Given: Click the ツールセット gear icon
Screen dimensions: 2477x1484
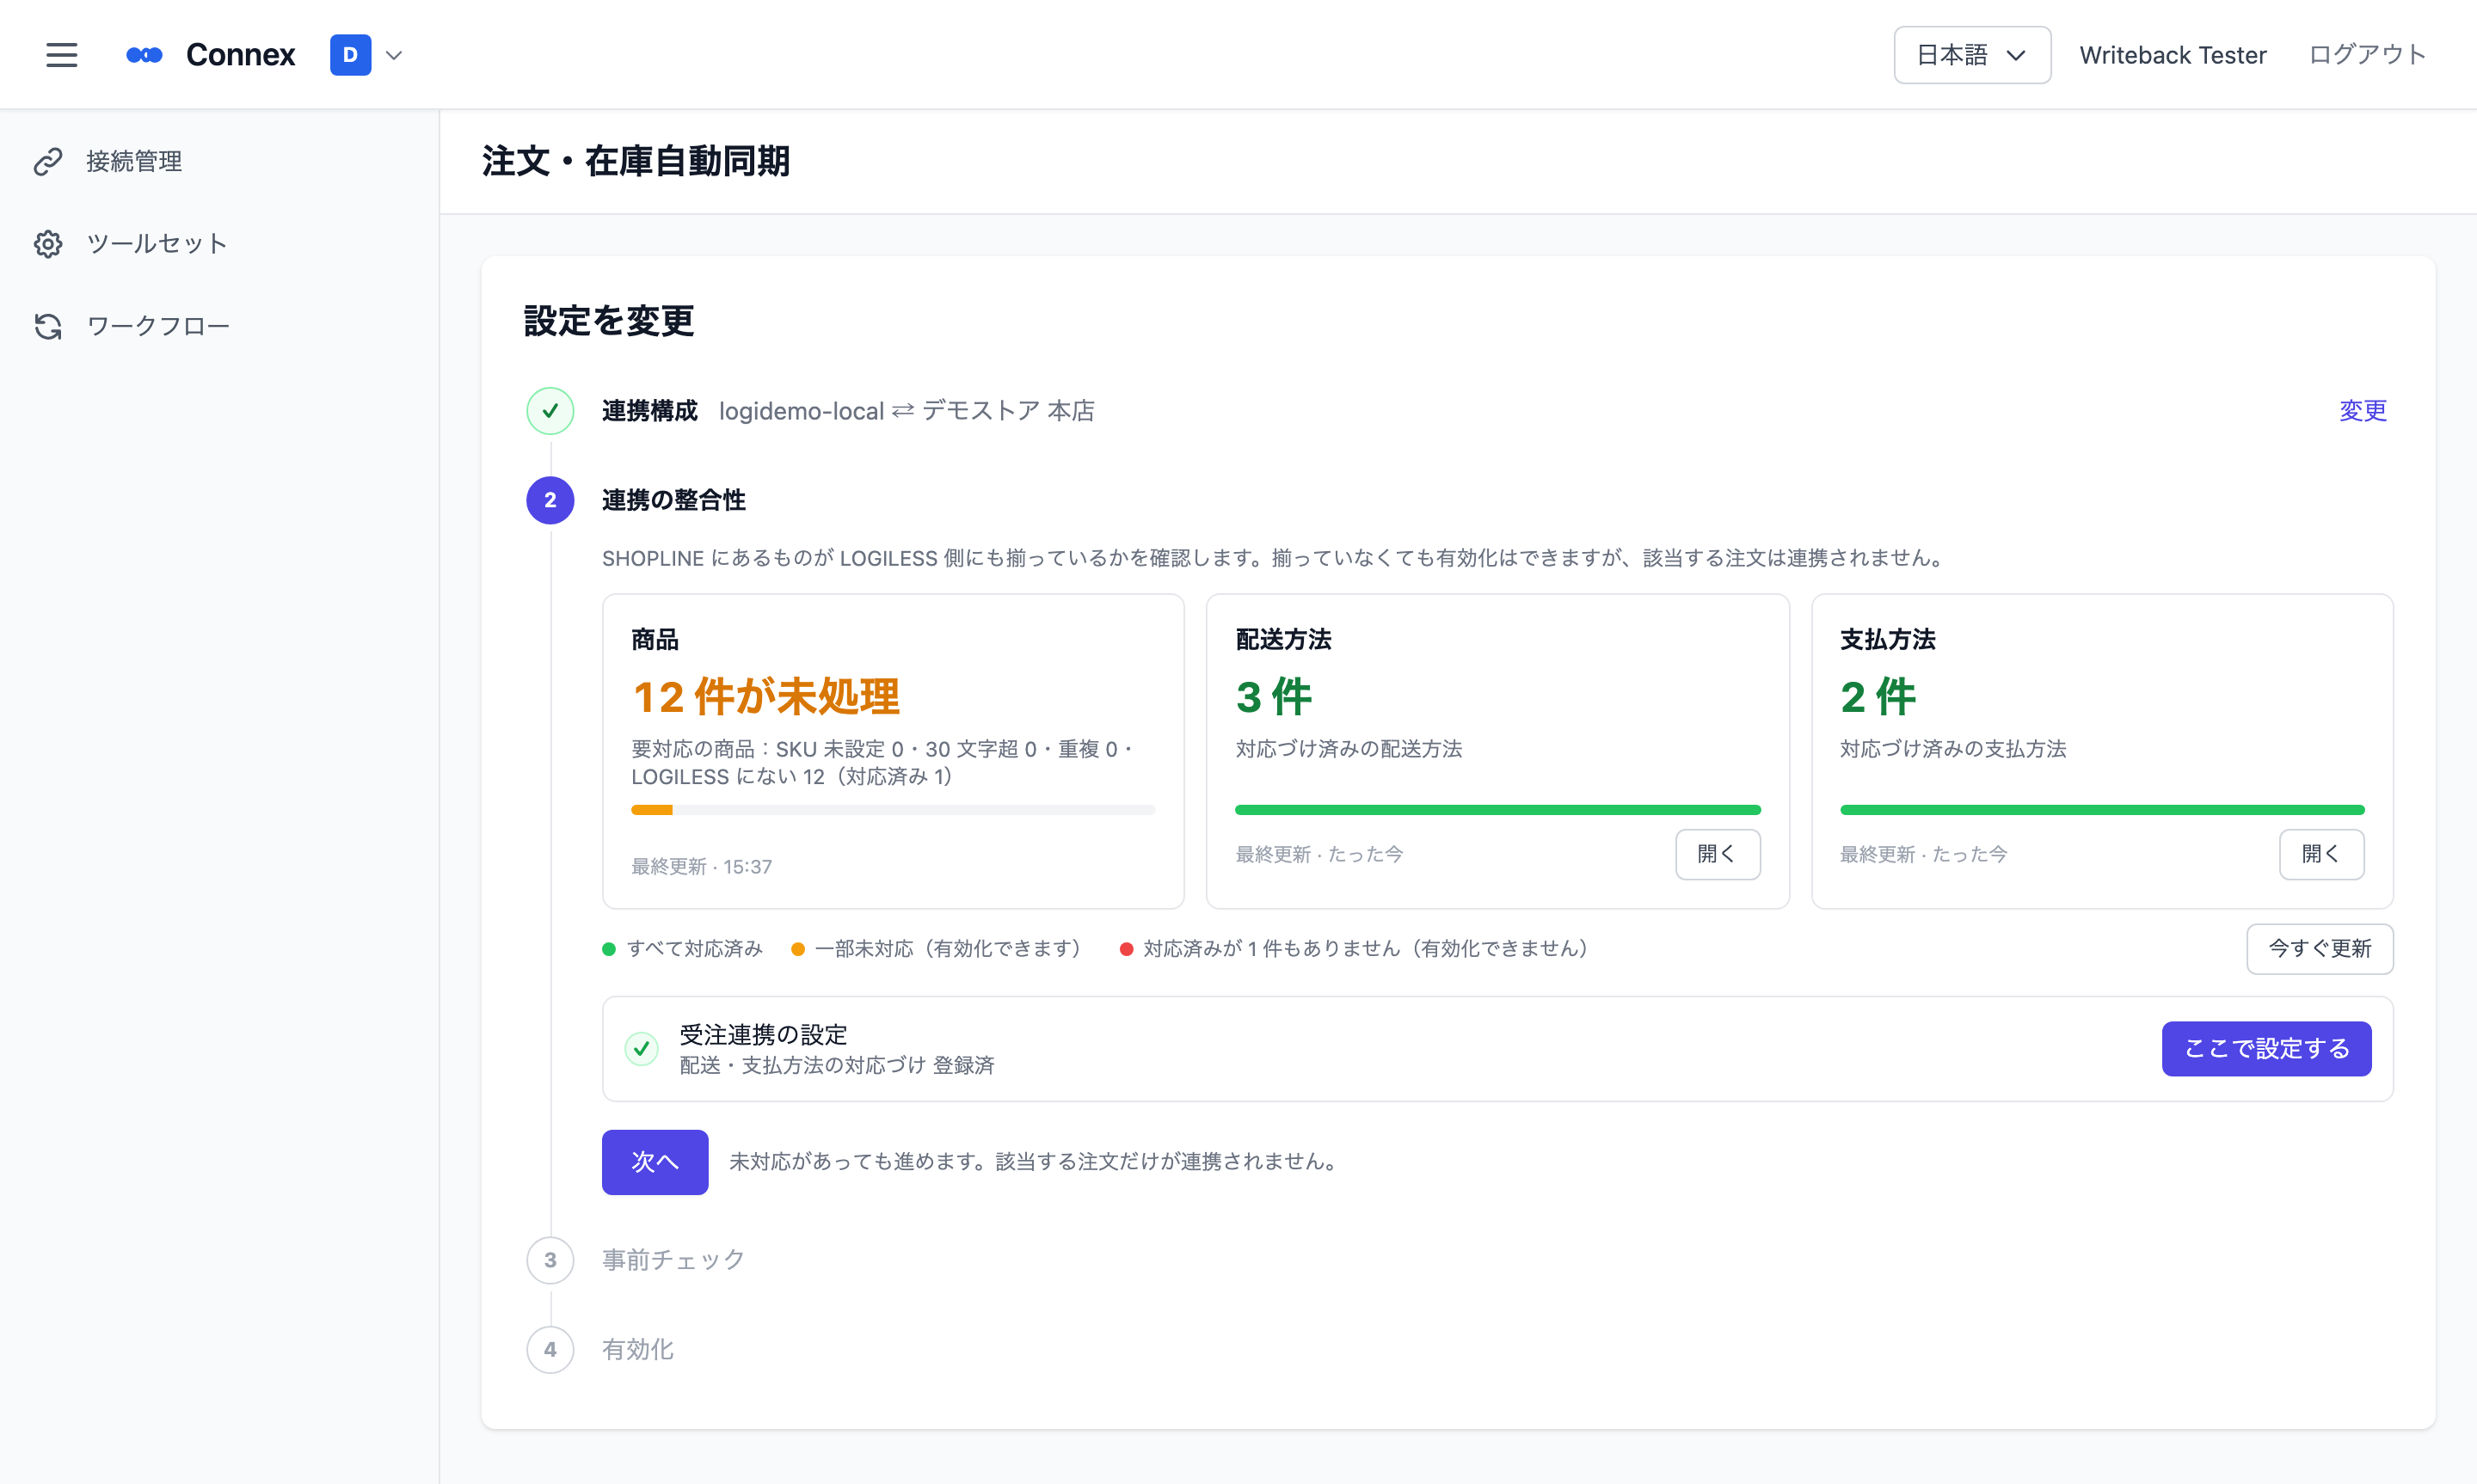Looking at the screenshot, I should pos(48,244).
